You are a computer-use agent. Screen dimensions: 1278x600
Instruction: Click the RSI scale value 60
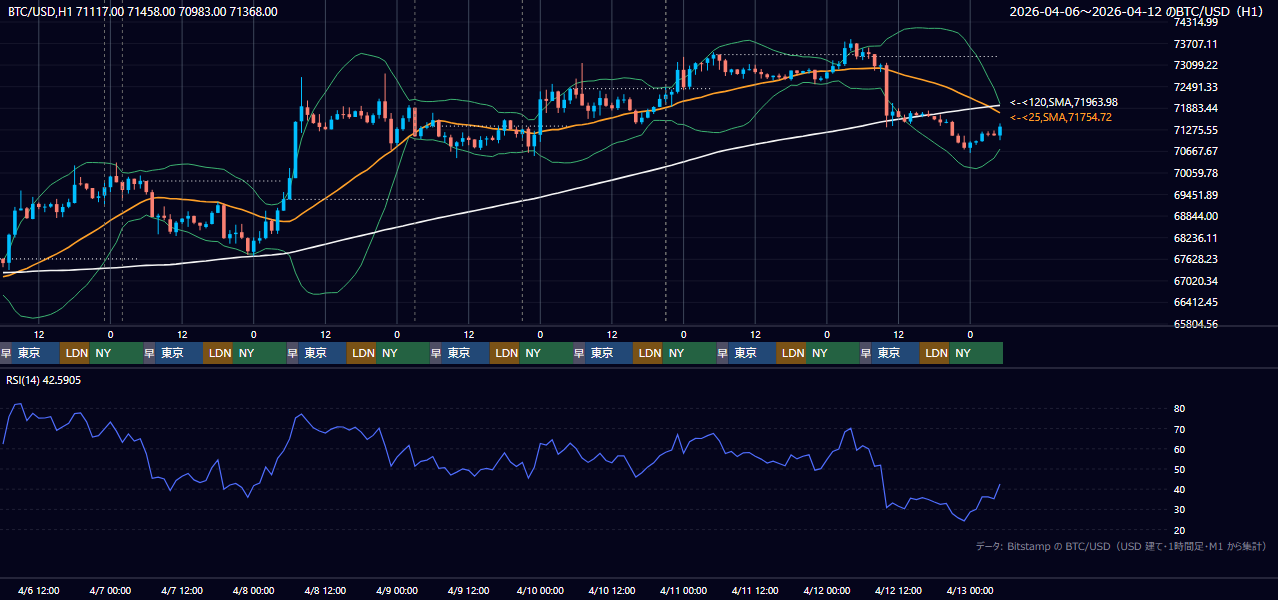(x=1180, y=449)
